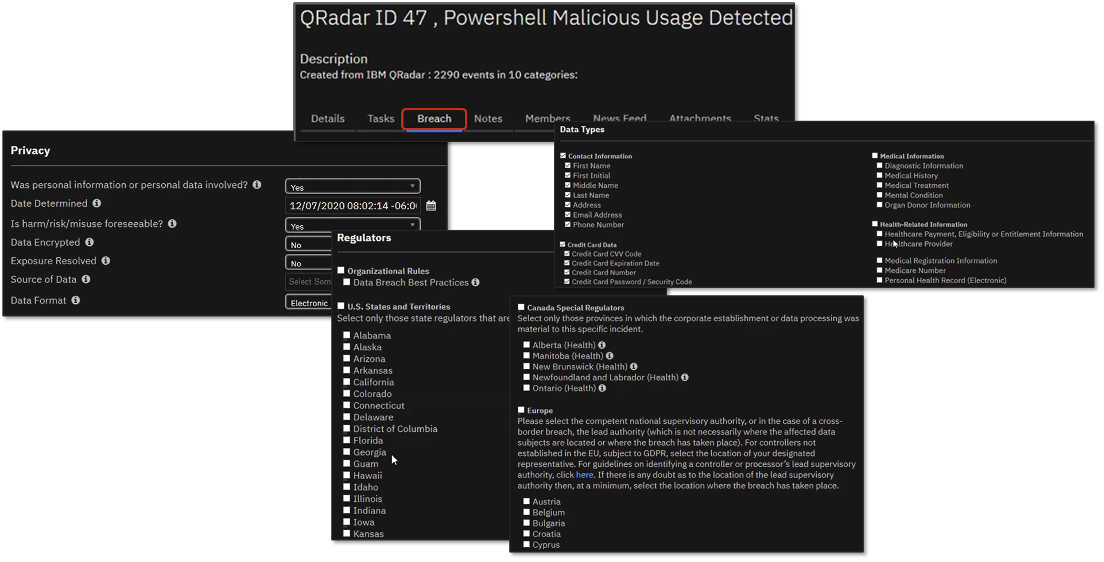Click info icon next to Data Encrypted
Viewport: 1104px width, 562px height.
coord(89,242)
